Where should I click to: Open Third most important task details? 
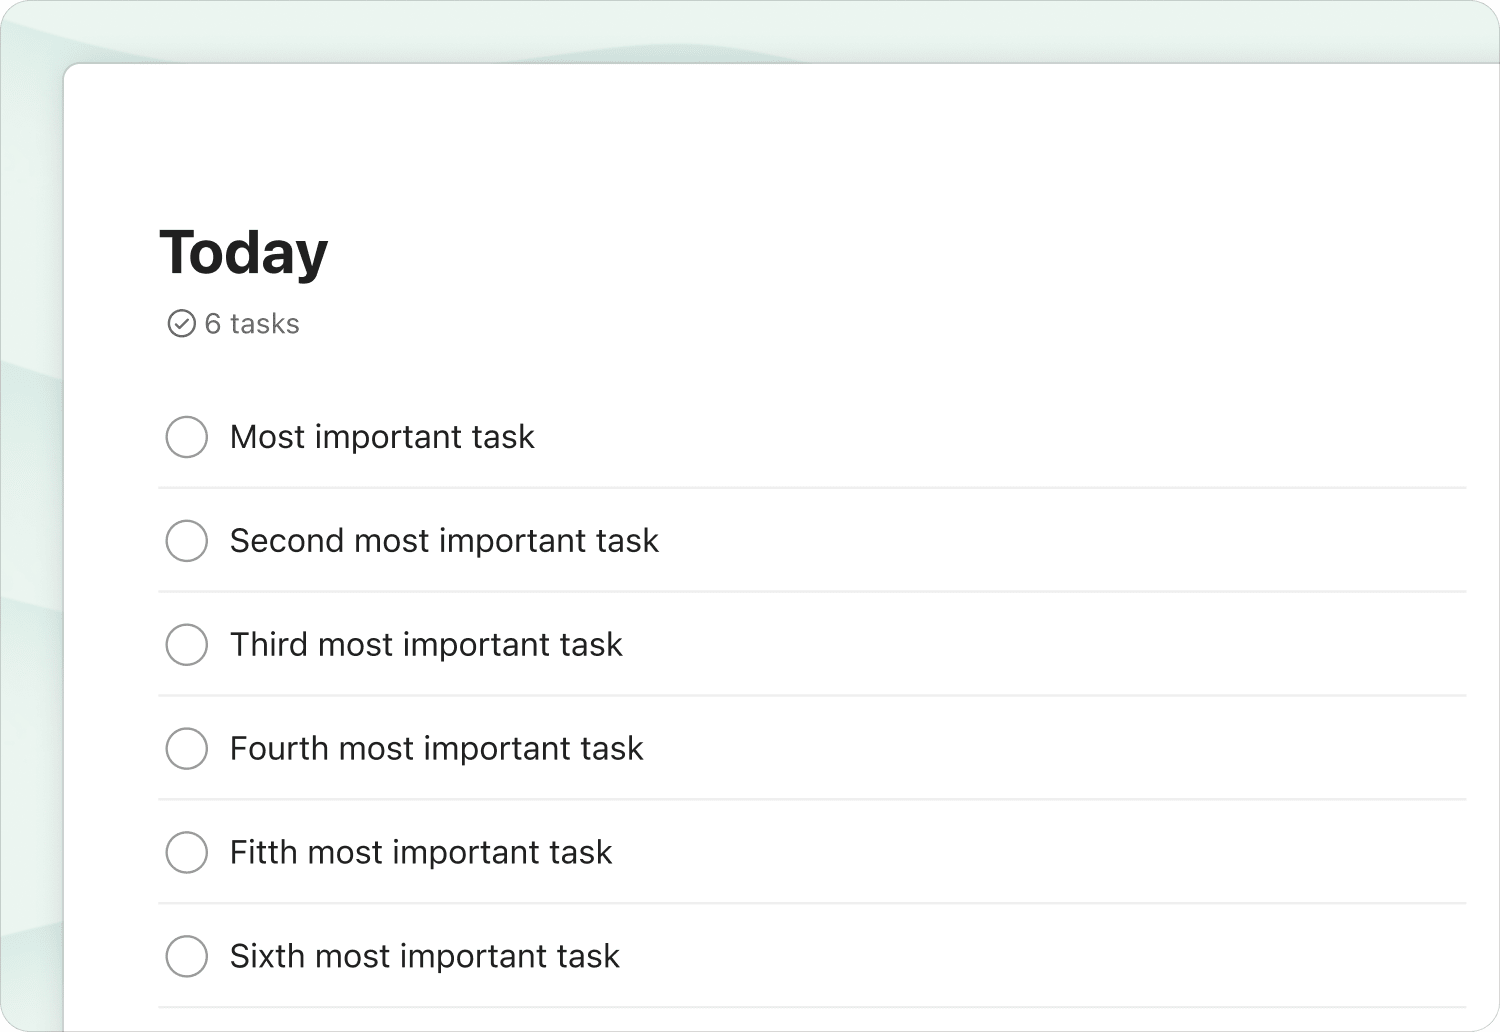coord(426,645)
